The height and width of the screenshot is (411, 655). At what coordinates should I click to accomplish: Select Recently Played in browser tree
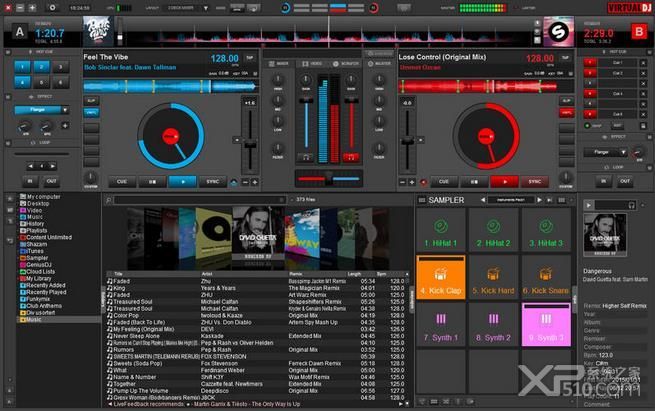[x=46, y=292]
